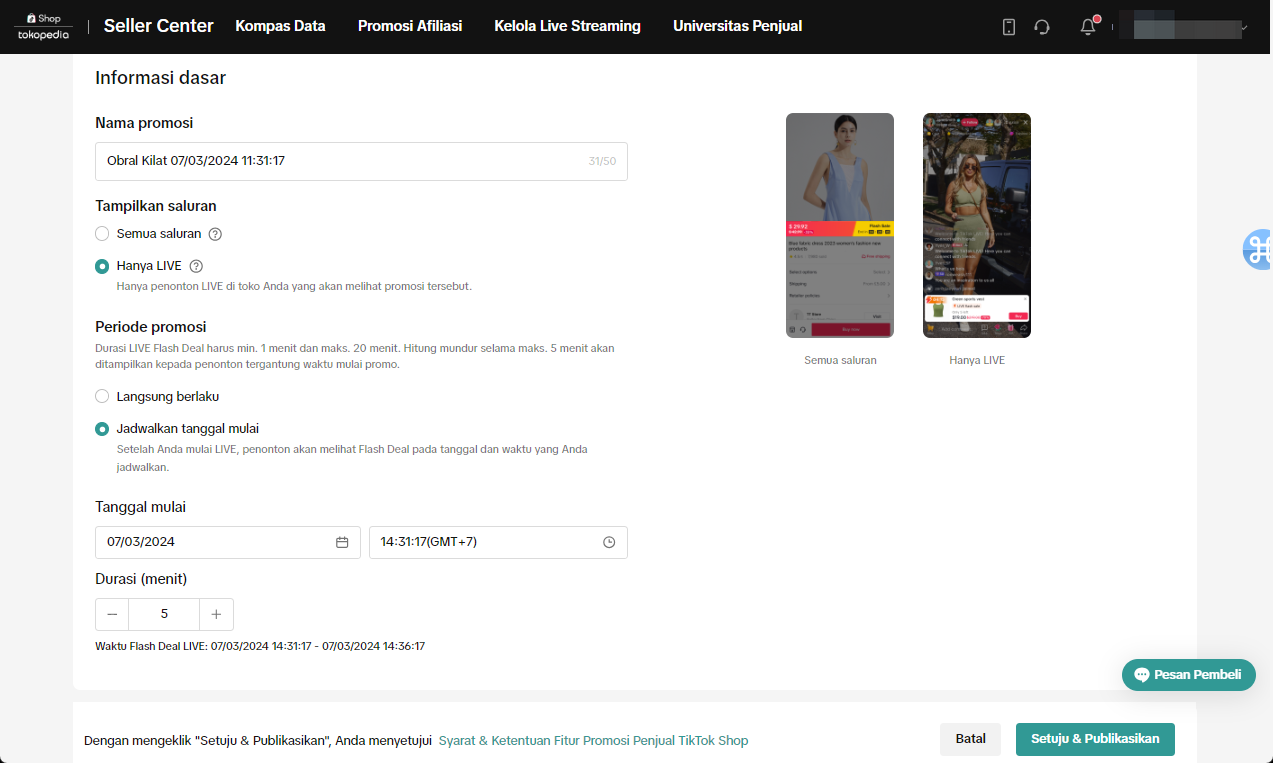Click the help icon beside Semua saluran

pyautogui.click(x=215, y=234)
